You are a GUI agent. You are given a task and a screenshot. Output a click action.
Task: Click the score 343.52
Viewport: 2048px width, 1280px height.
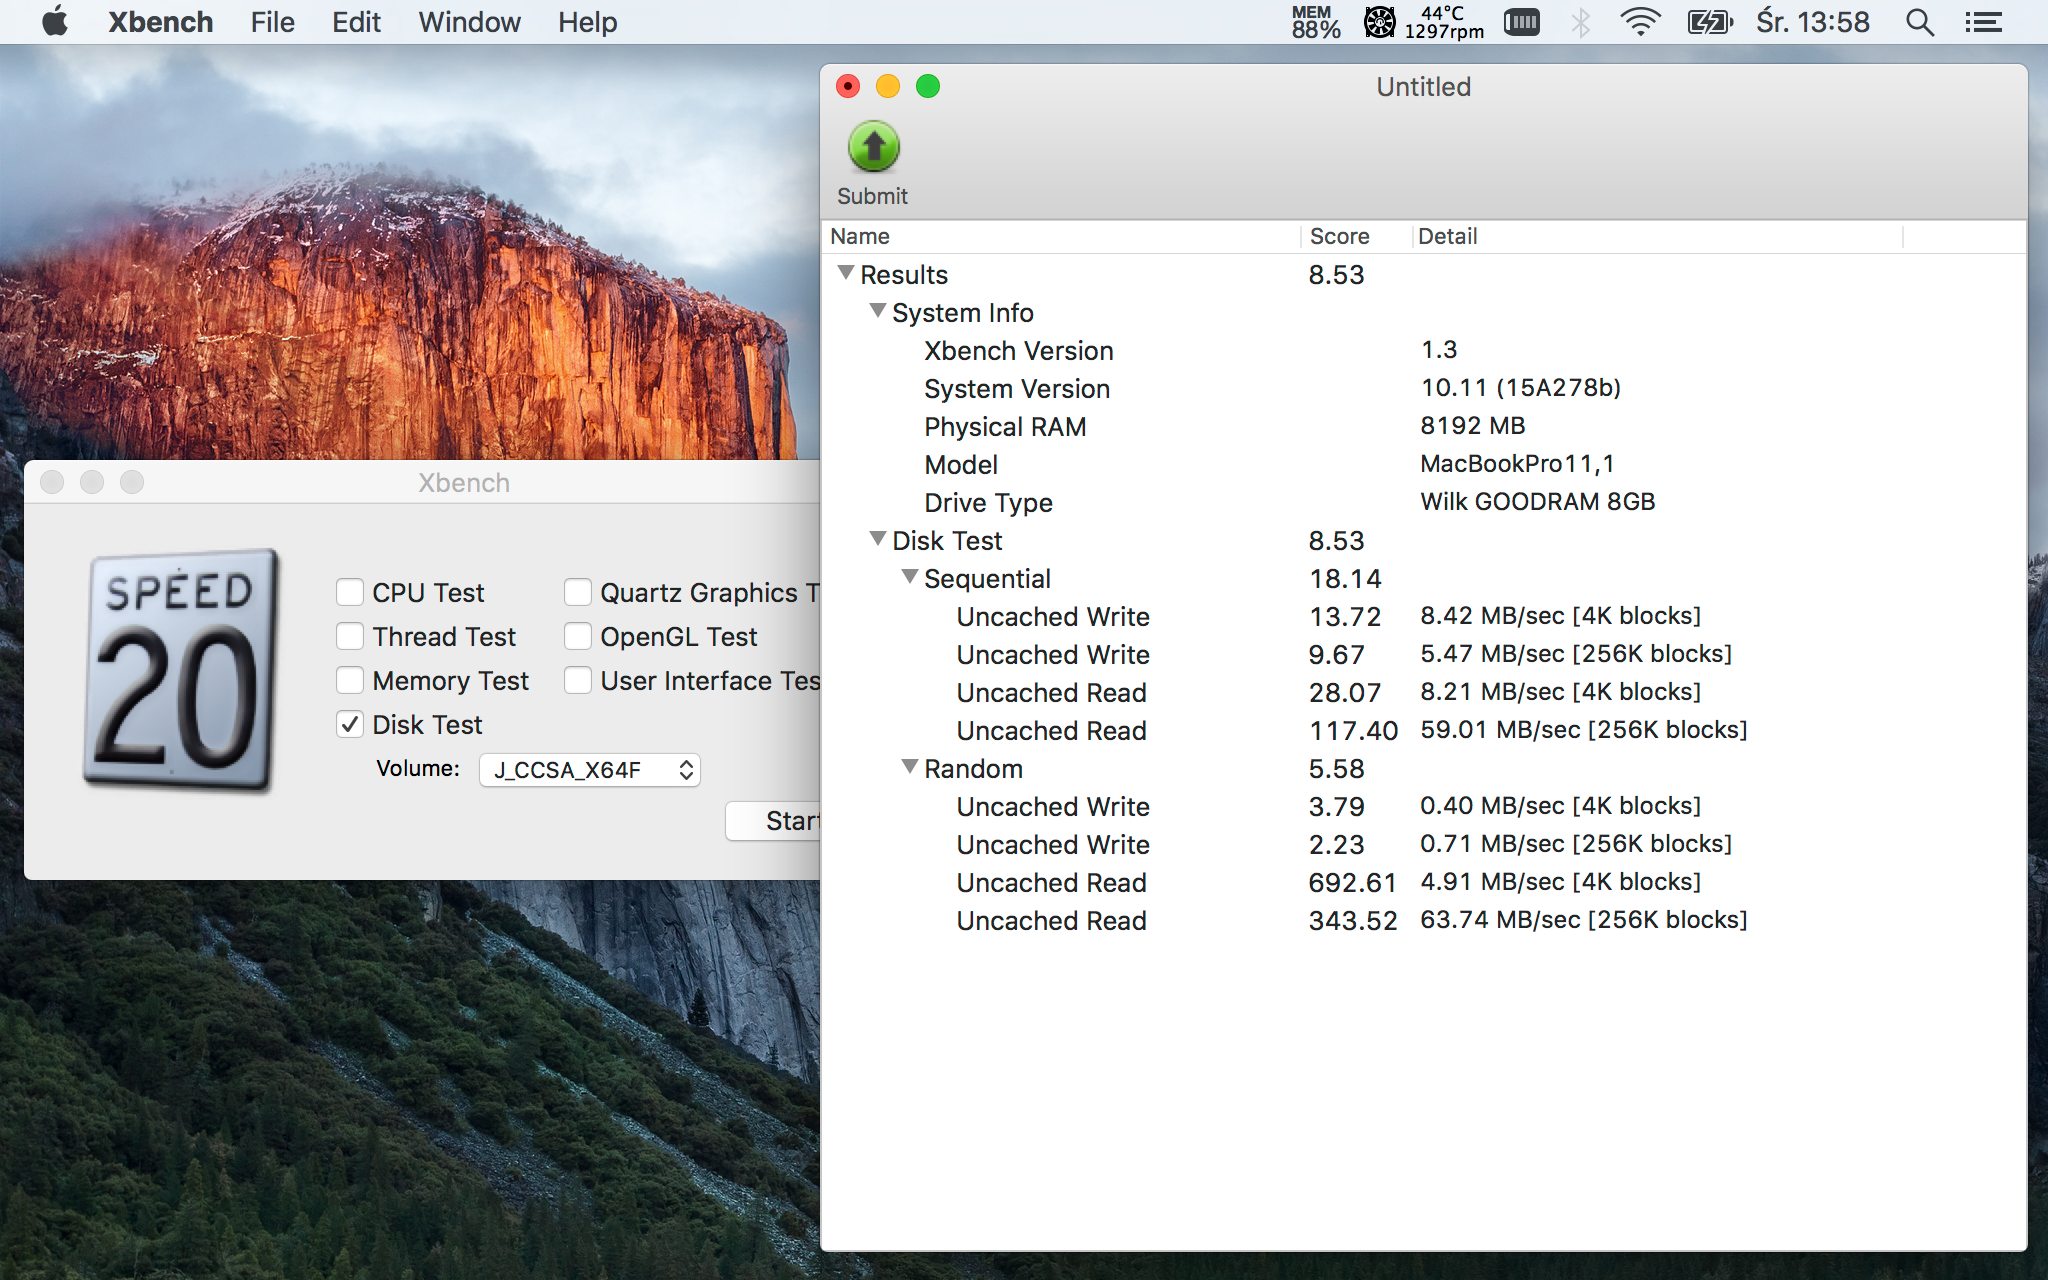click(x=1353, y=921)
